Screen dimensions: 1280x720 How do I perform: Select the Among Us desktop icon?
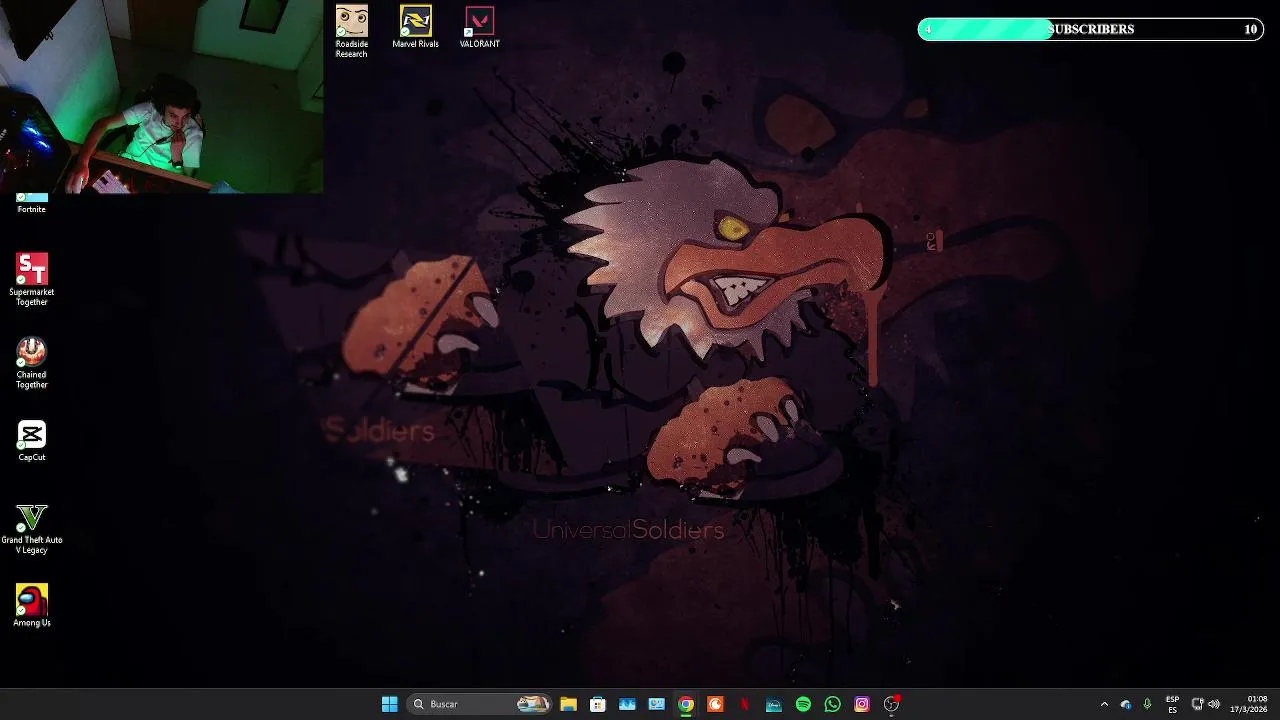click(31, 605)
